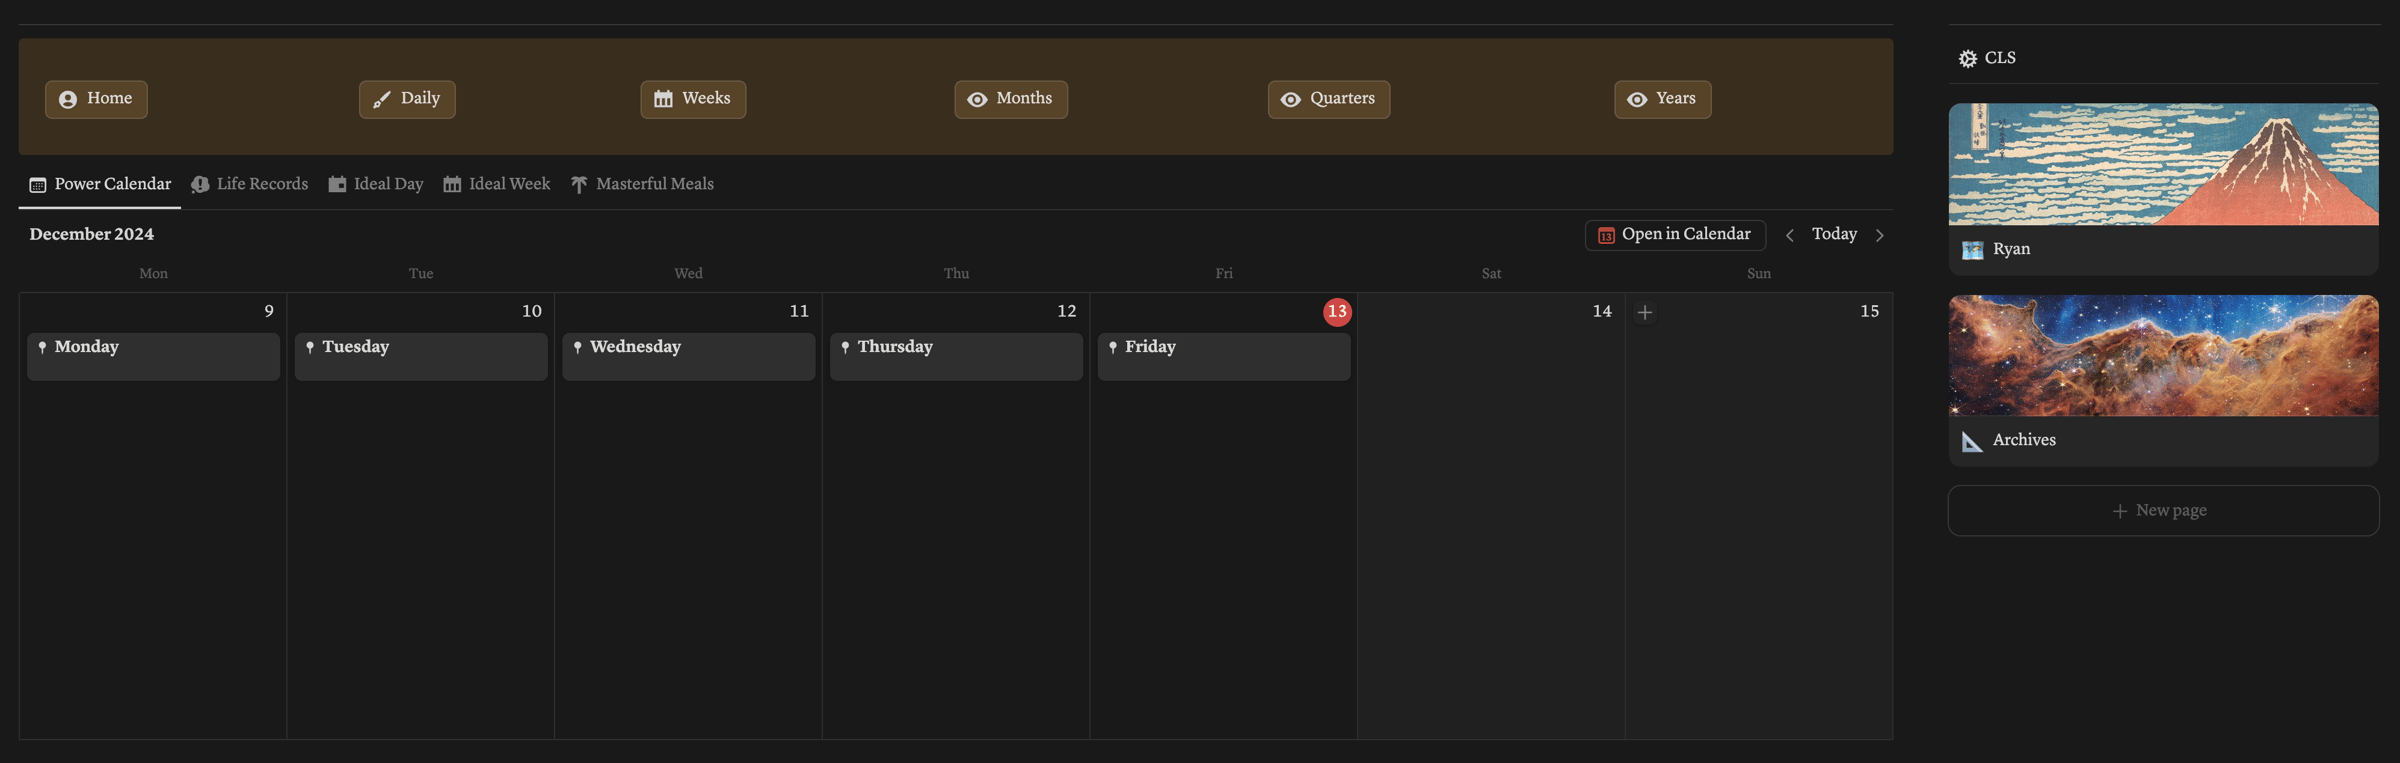Switch to the Power Calendar tab
The width and height of the screenshot is (2400, 763).
click(x=100, y=184)
